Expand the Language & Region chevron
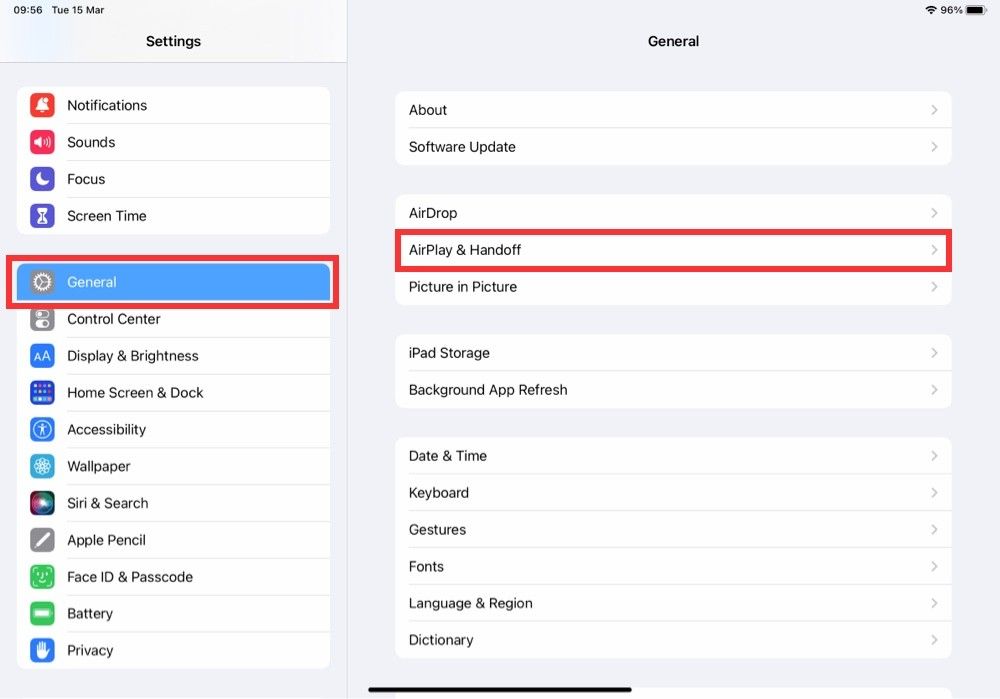This screenshot has height=699, width=1000. (934, 603)
